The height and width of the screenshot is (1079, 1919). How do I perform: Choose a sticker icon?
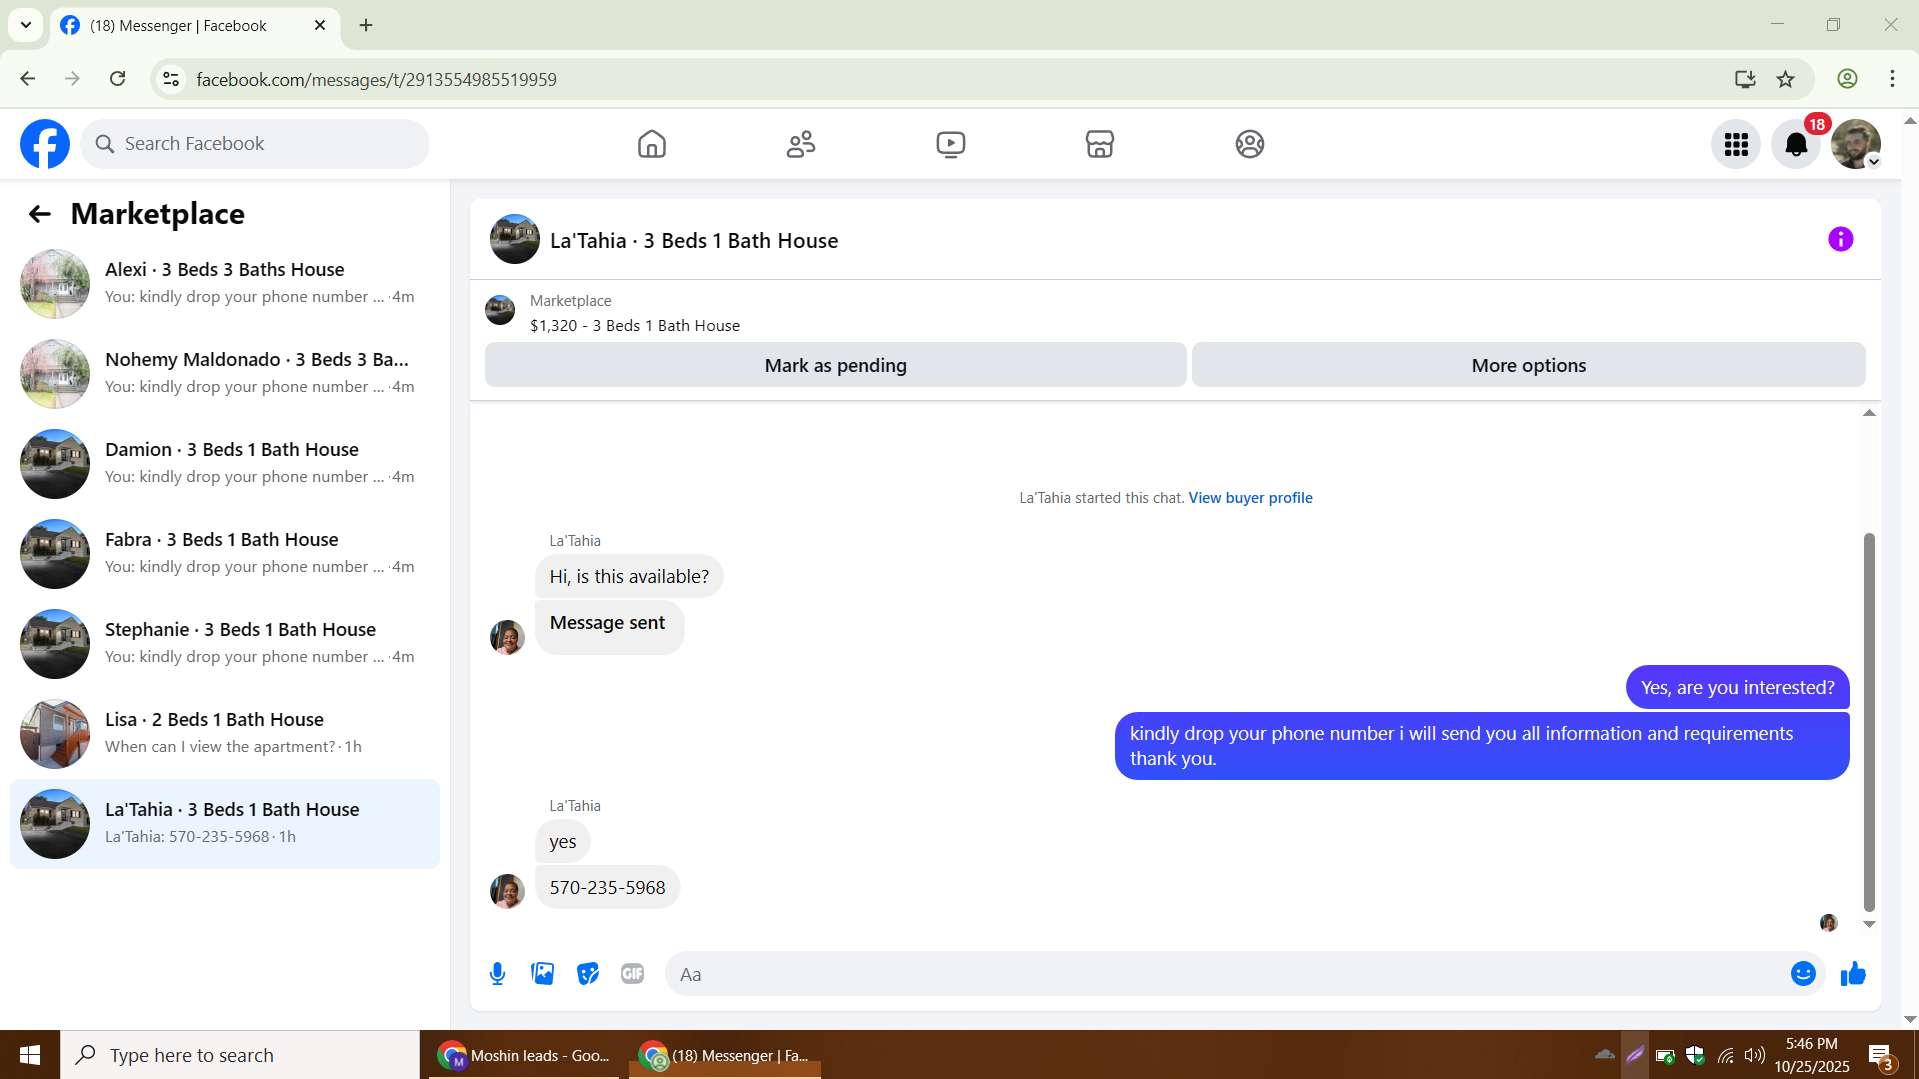588,974
